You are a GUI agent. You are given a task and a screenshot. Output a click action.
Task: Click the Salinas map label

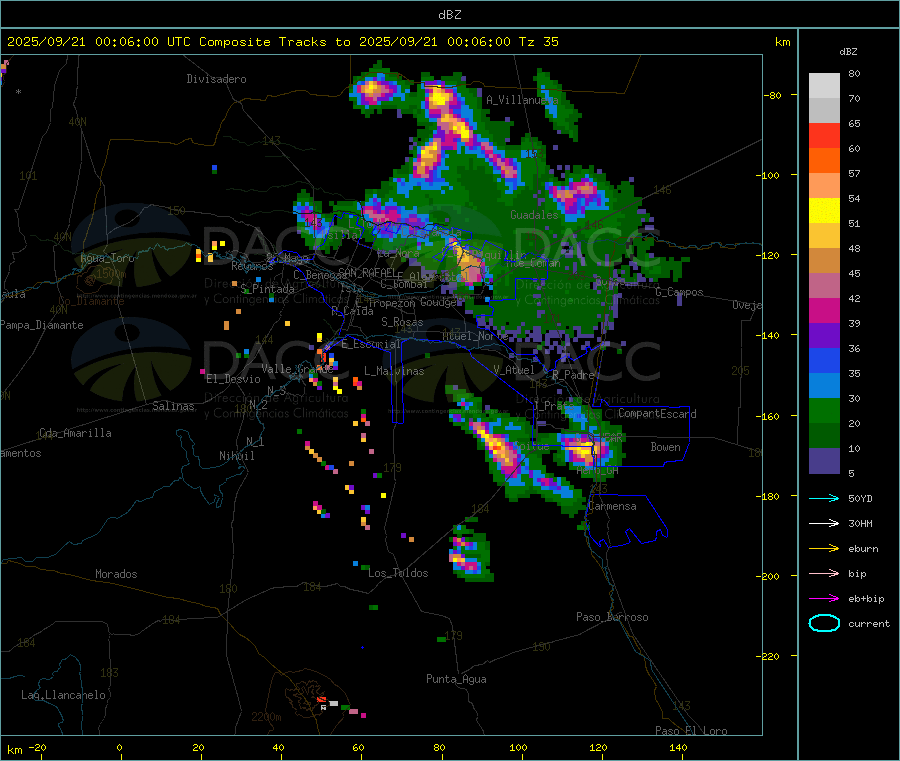pos(173,406)
